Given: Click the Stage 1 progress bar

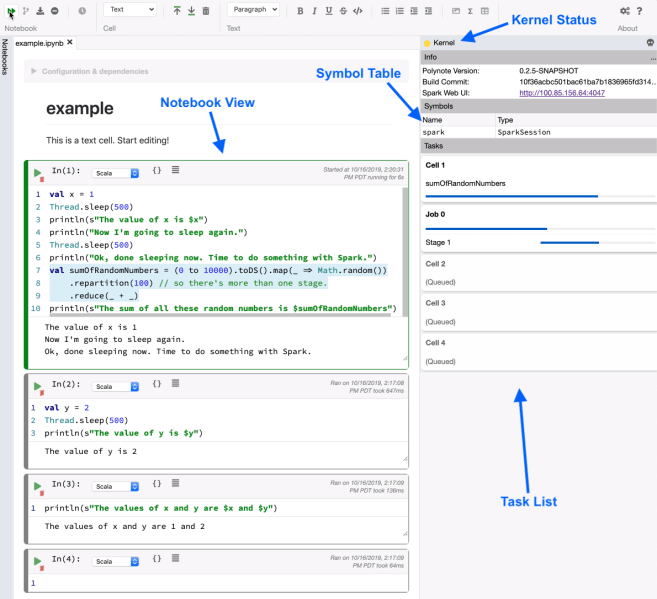Looking at the screenshot, I should click(x=597, y=243).
